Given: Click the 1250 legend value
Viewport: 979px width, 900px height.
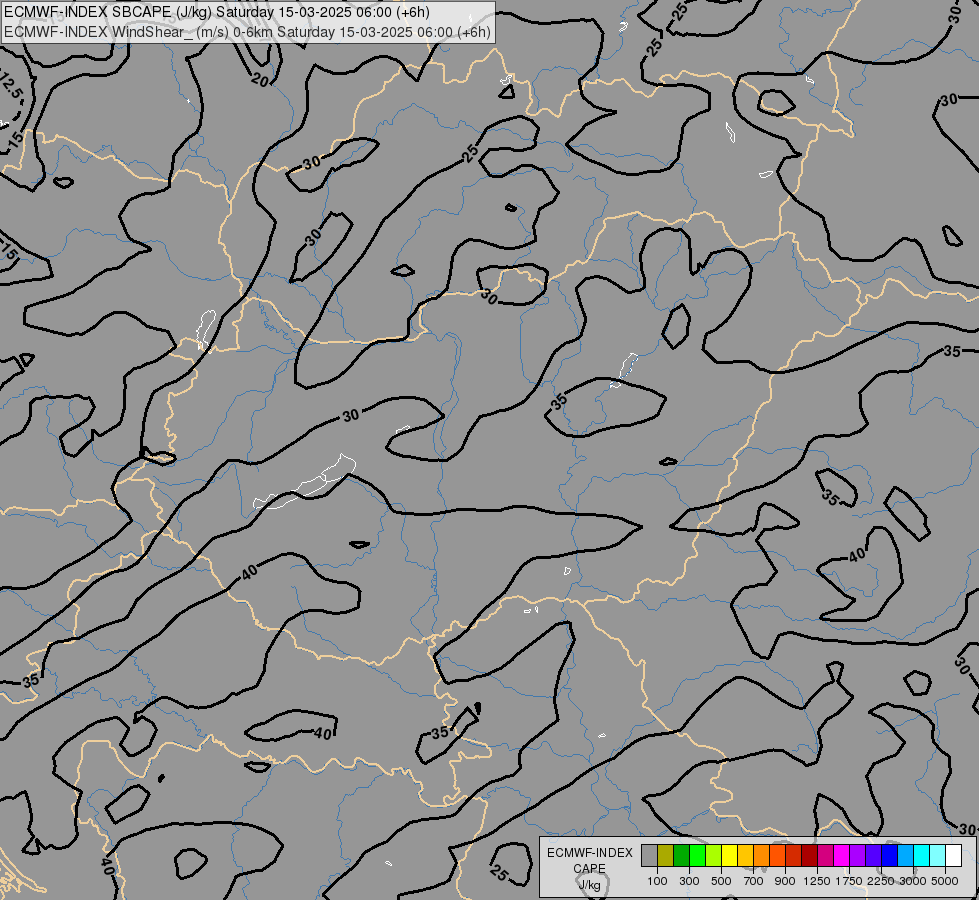Looking at the screenshot, I should click(817, 881).
